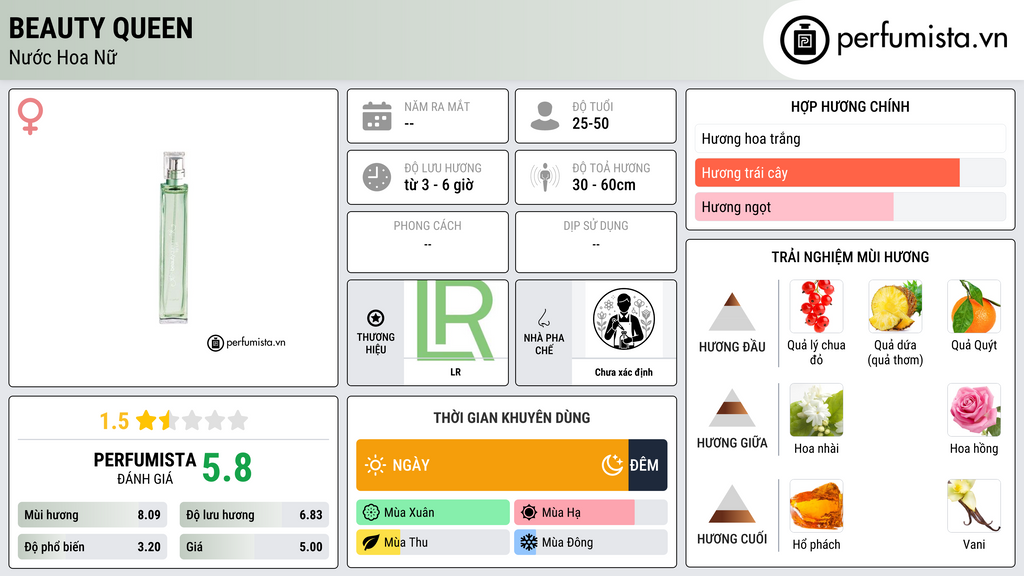The image size is (1024, 576).
Task: Click the pineapple Quả dứa image
Action: click(x=895, y=306)
